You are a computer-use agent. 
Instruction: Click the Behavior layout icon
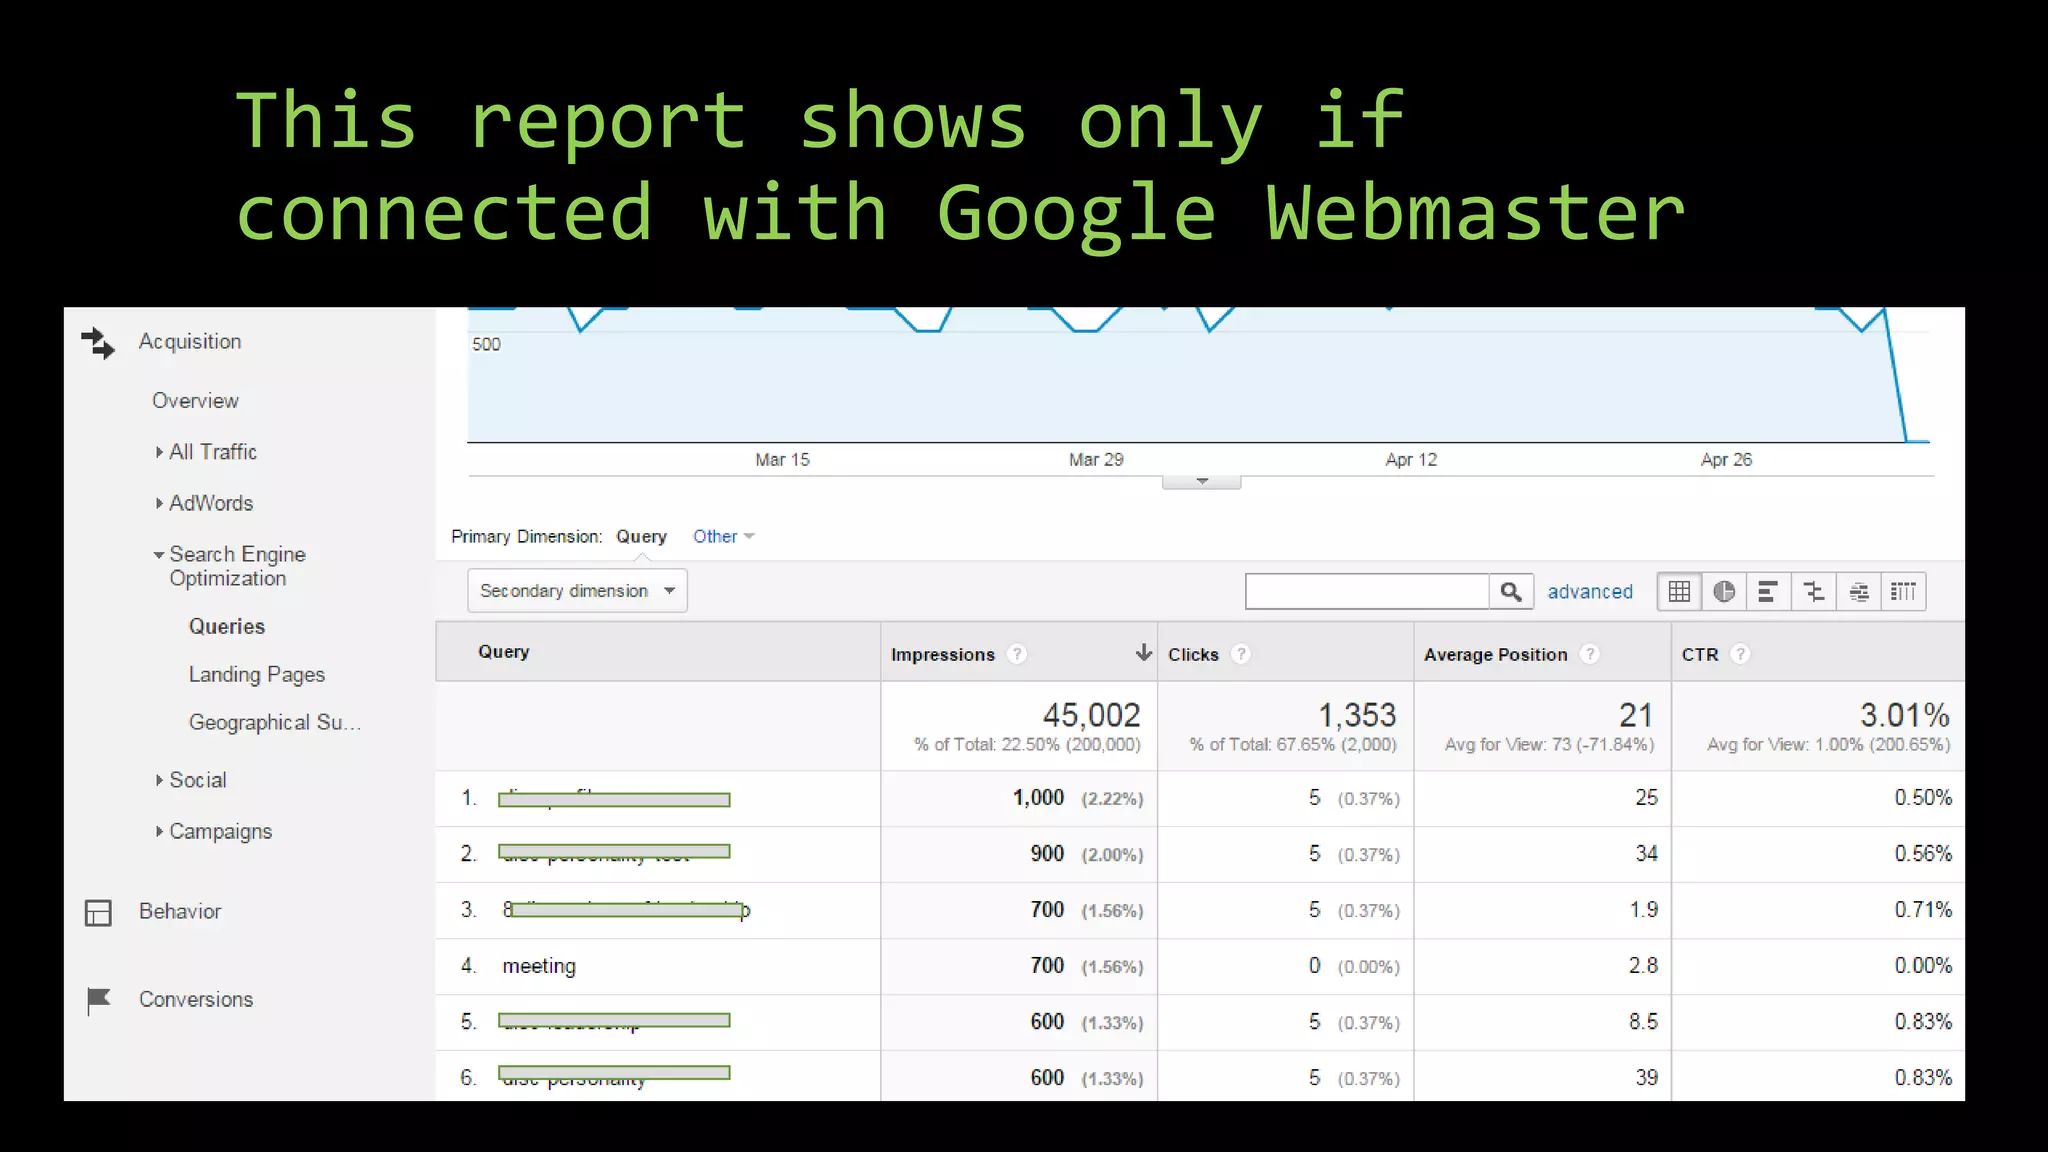98,913
